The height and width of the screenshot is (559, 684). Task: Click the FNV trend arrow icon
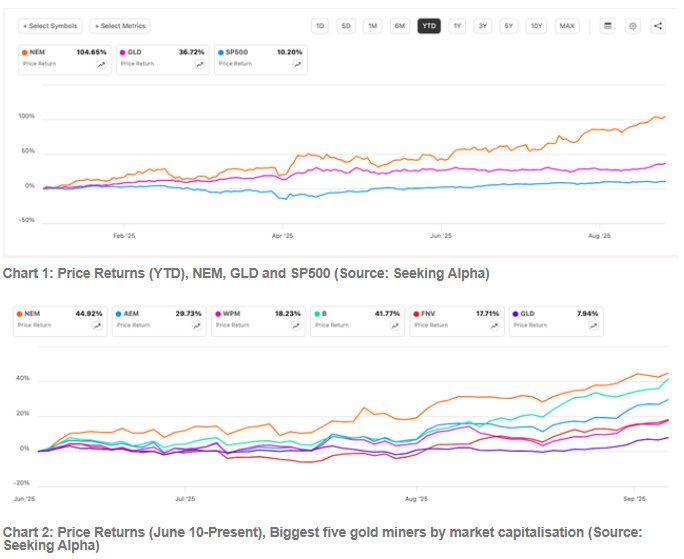click(492, 325)
